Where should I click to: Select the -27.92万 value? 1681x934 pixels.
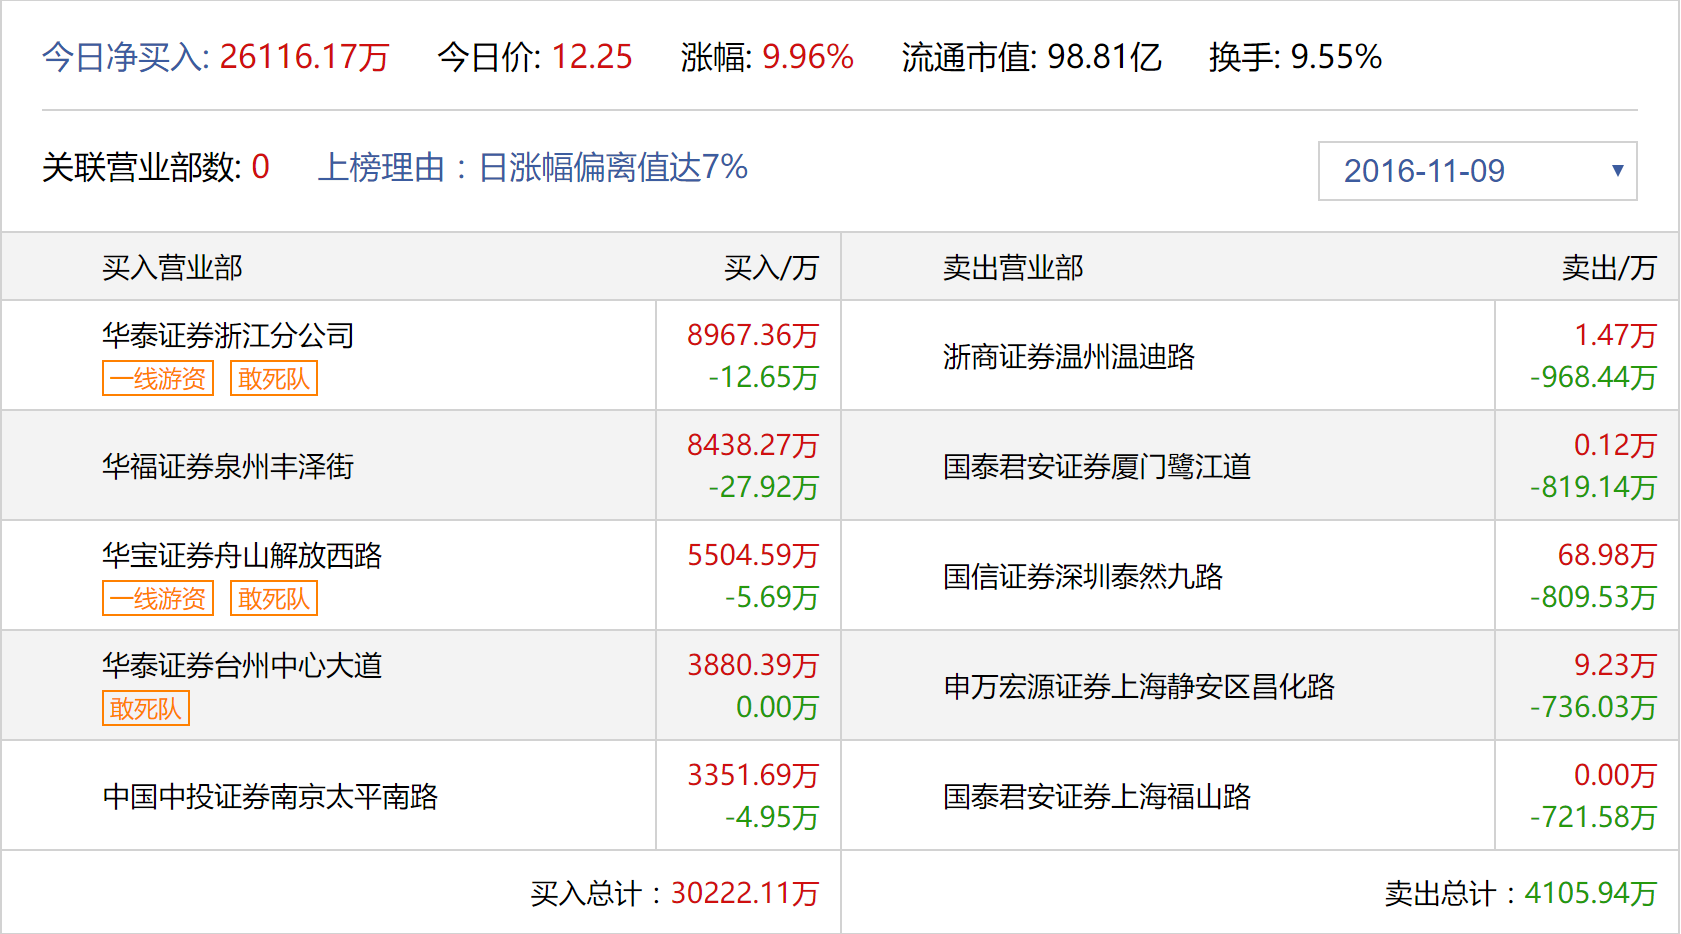(x=764, y=487)
